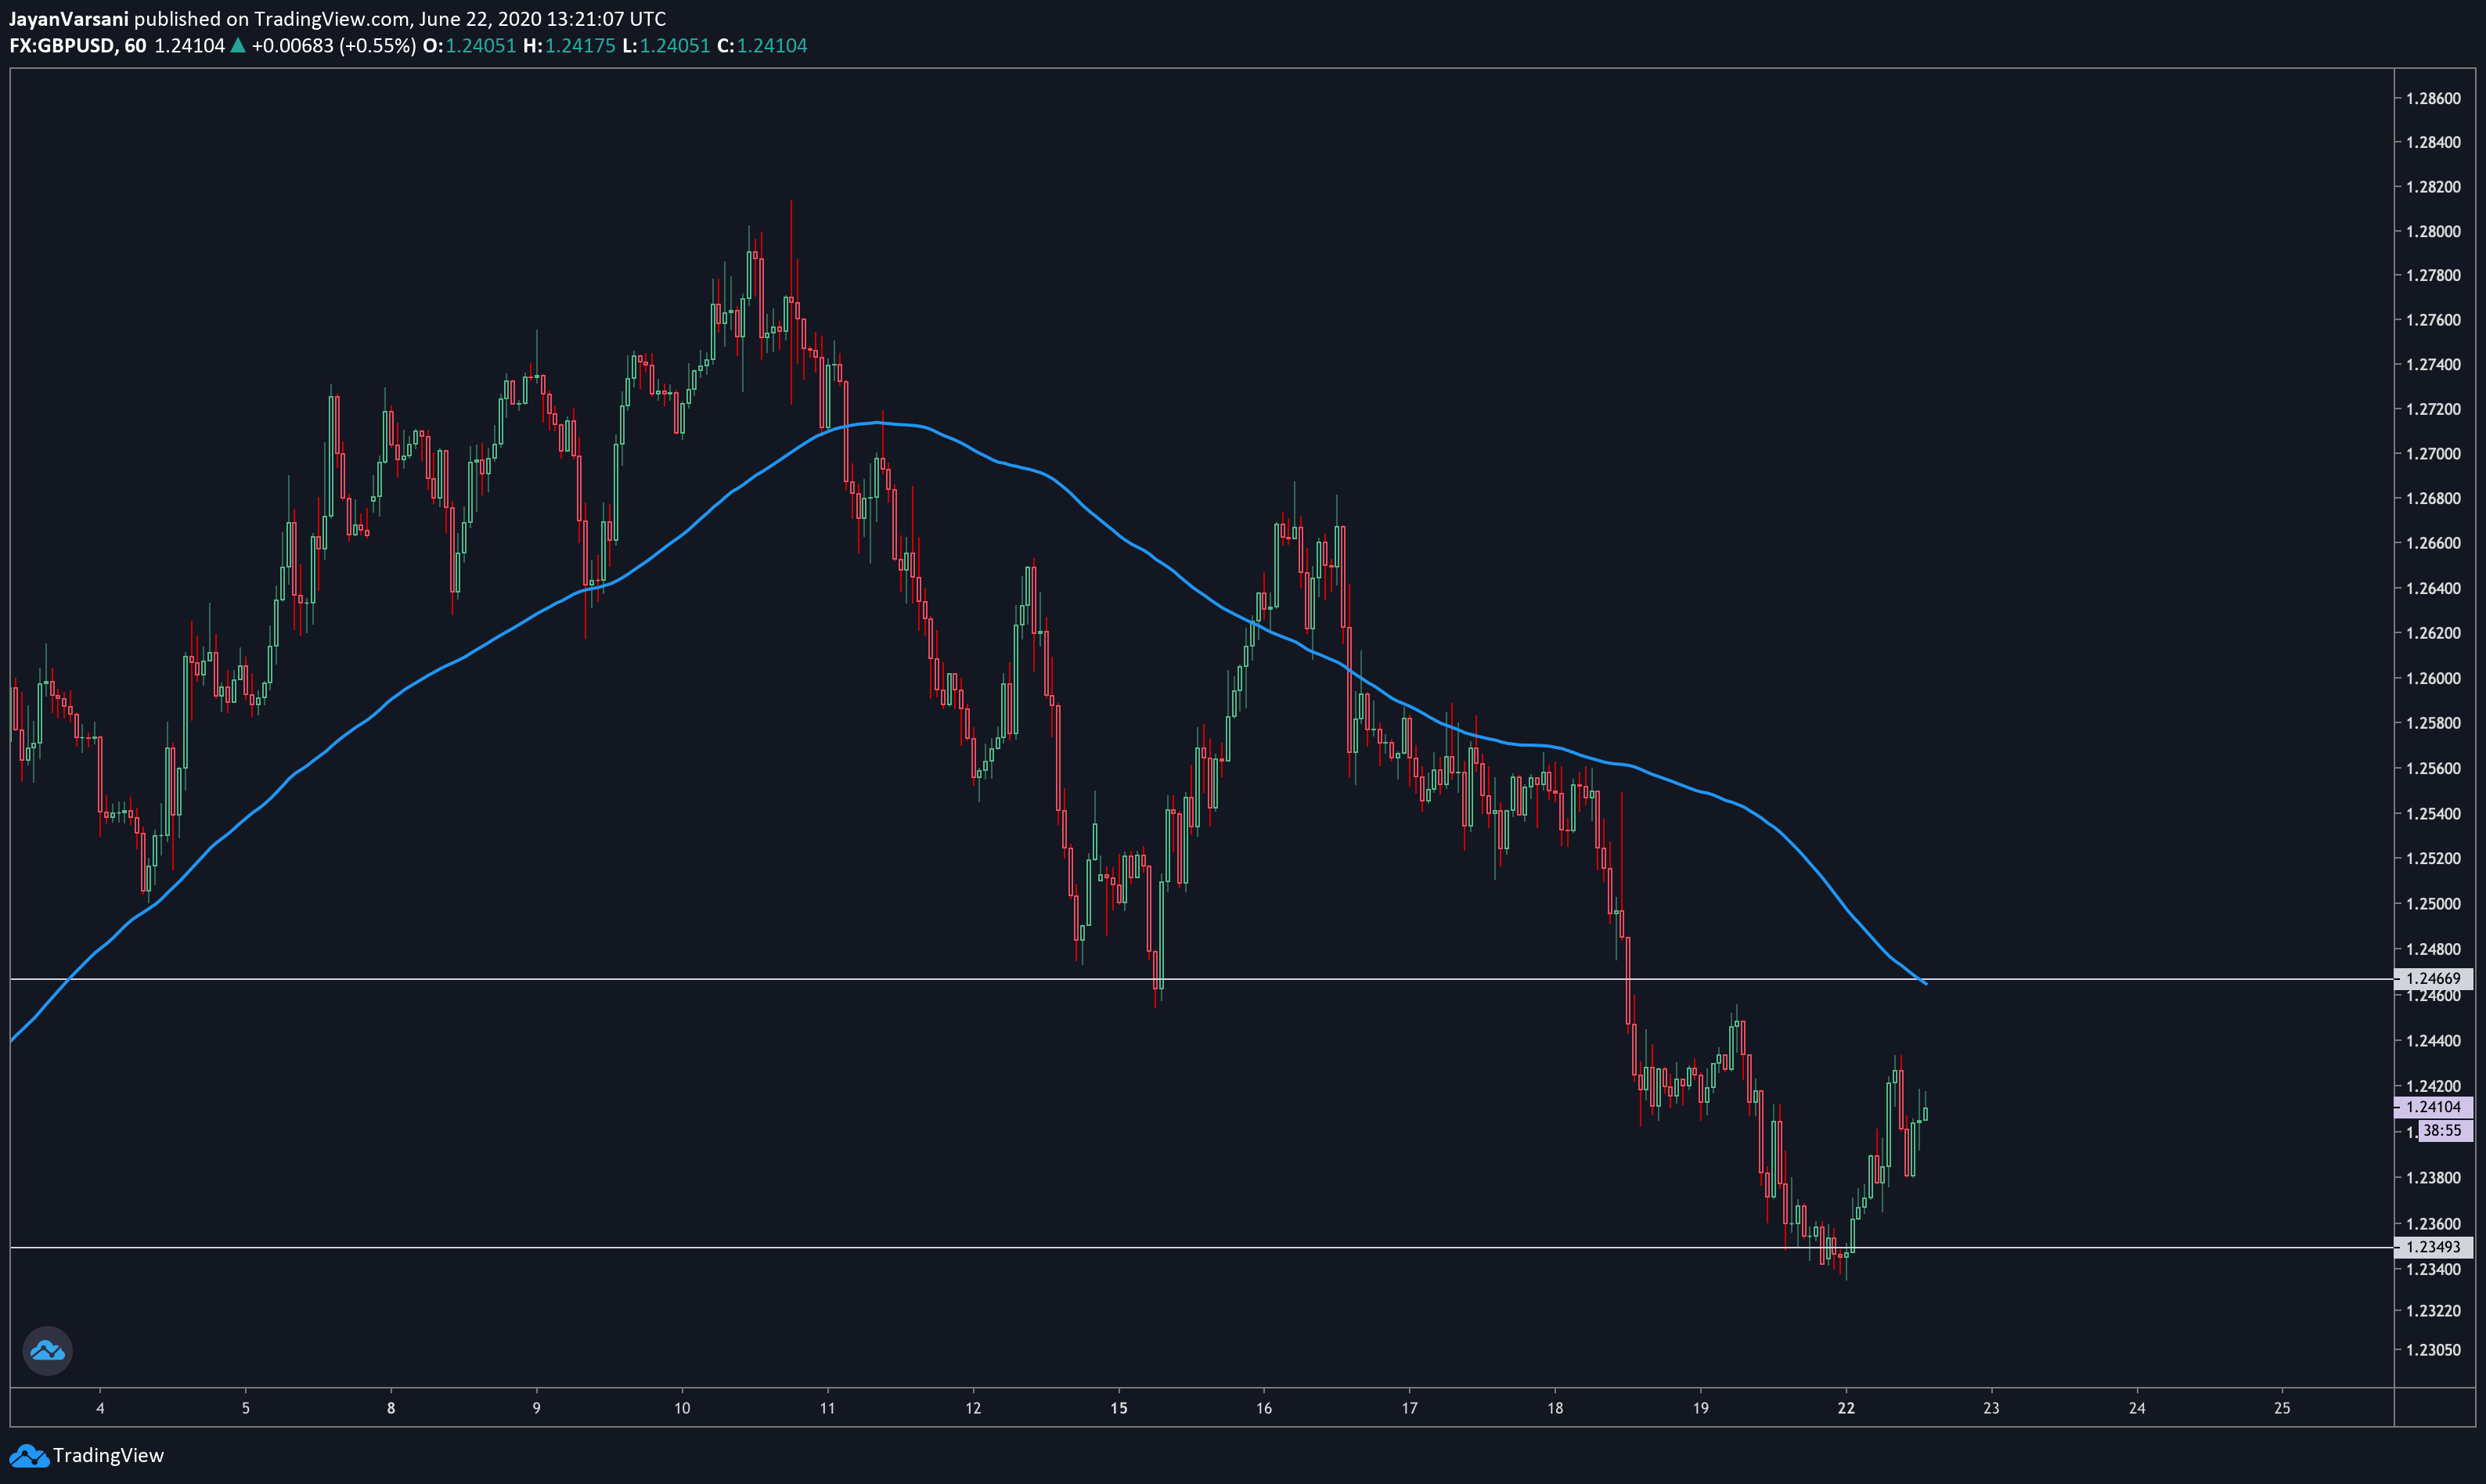The width and height of the screenshot is (2486, 1484).
Task: Click the 1.26000 price axis label
Action: (x=2433, y=678)
